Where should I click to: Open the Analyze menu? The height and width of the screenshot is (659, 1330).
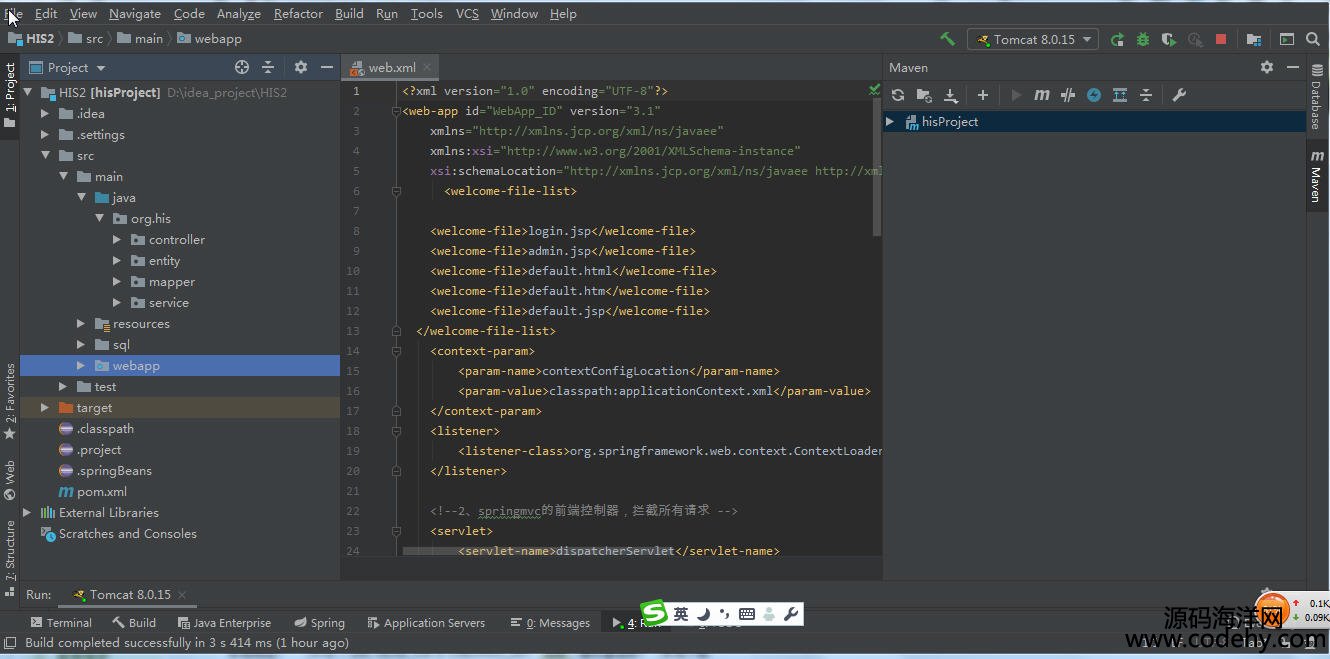(x=239, y=13)
